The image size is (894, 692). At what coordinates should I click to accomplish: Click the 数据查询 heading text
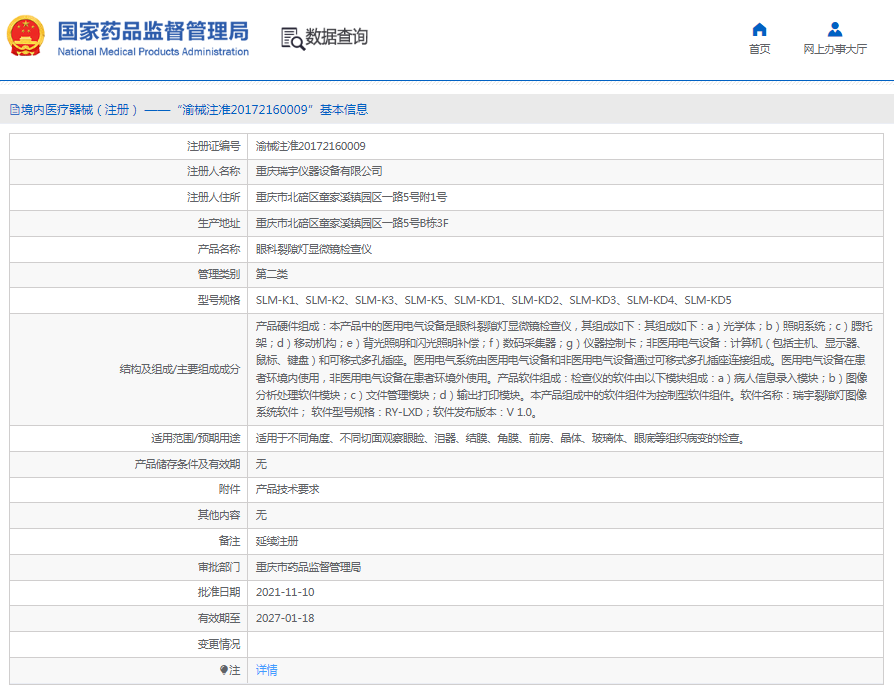(x=336, y=37)
